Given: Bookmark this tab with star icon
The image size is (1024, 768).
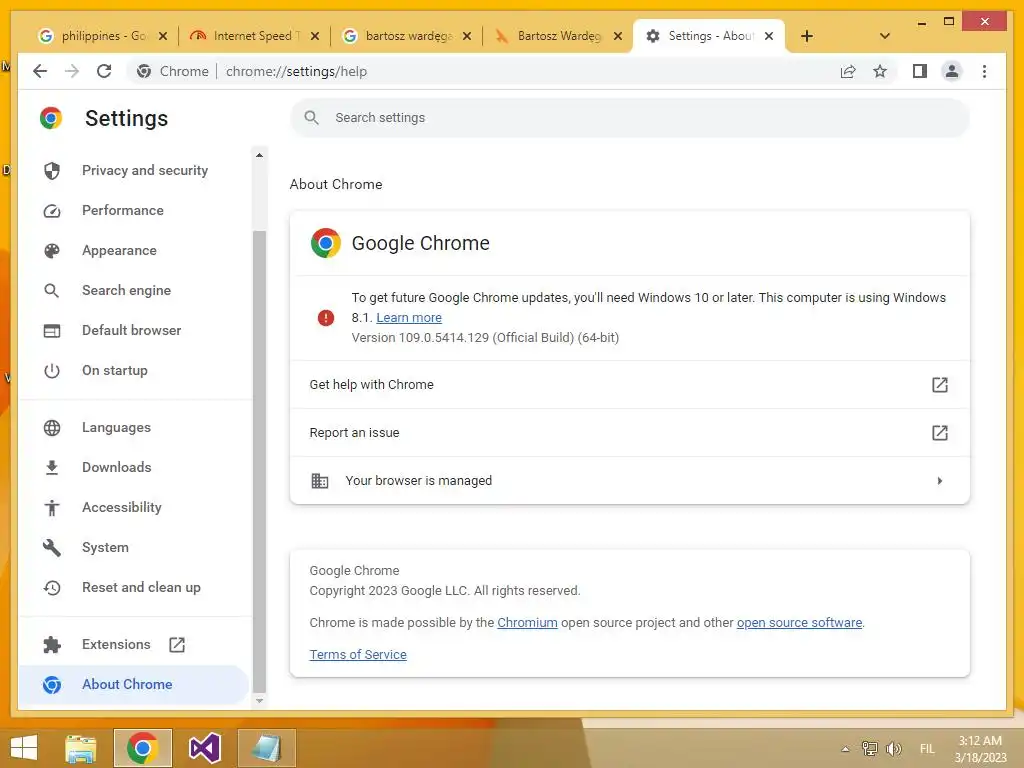Looking at the screenshot, I should (880, 71).
